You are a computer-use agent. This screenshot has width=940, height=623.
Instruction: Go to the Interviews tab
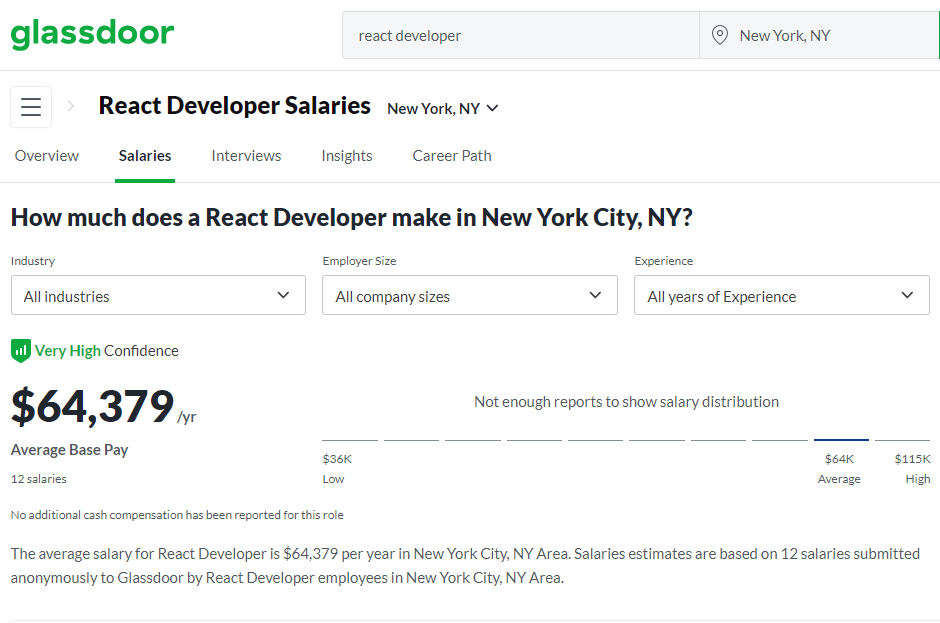tap(246, 156)
